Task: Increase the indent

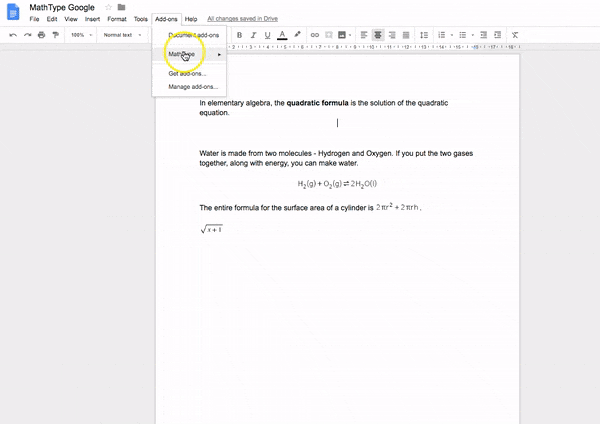Action: tap(497, 35)
